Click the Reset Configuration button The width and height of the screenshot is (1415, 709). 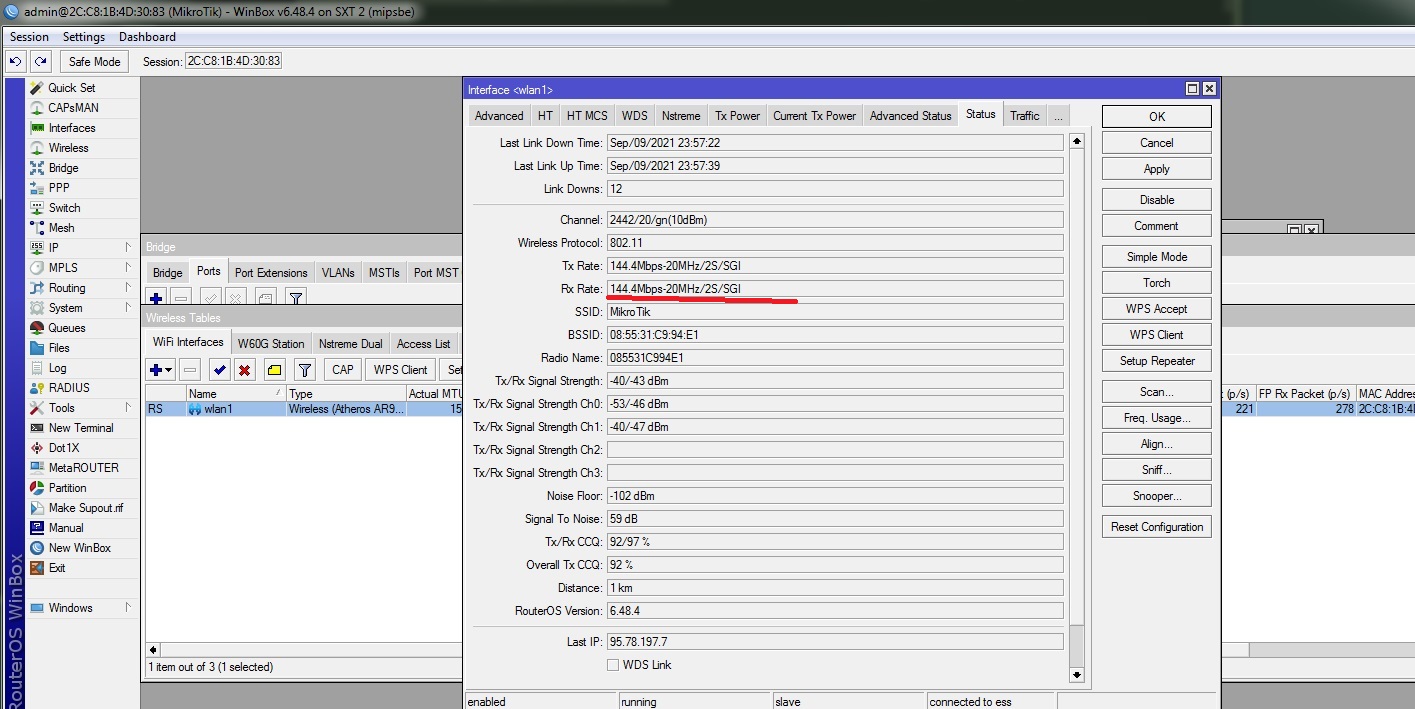point(1157,527)
